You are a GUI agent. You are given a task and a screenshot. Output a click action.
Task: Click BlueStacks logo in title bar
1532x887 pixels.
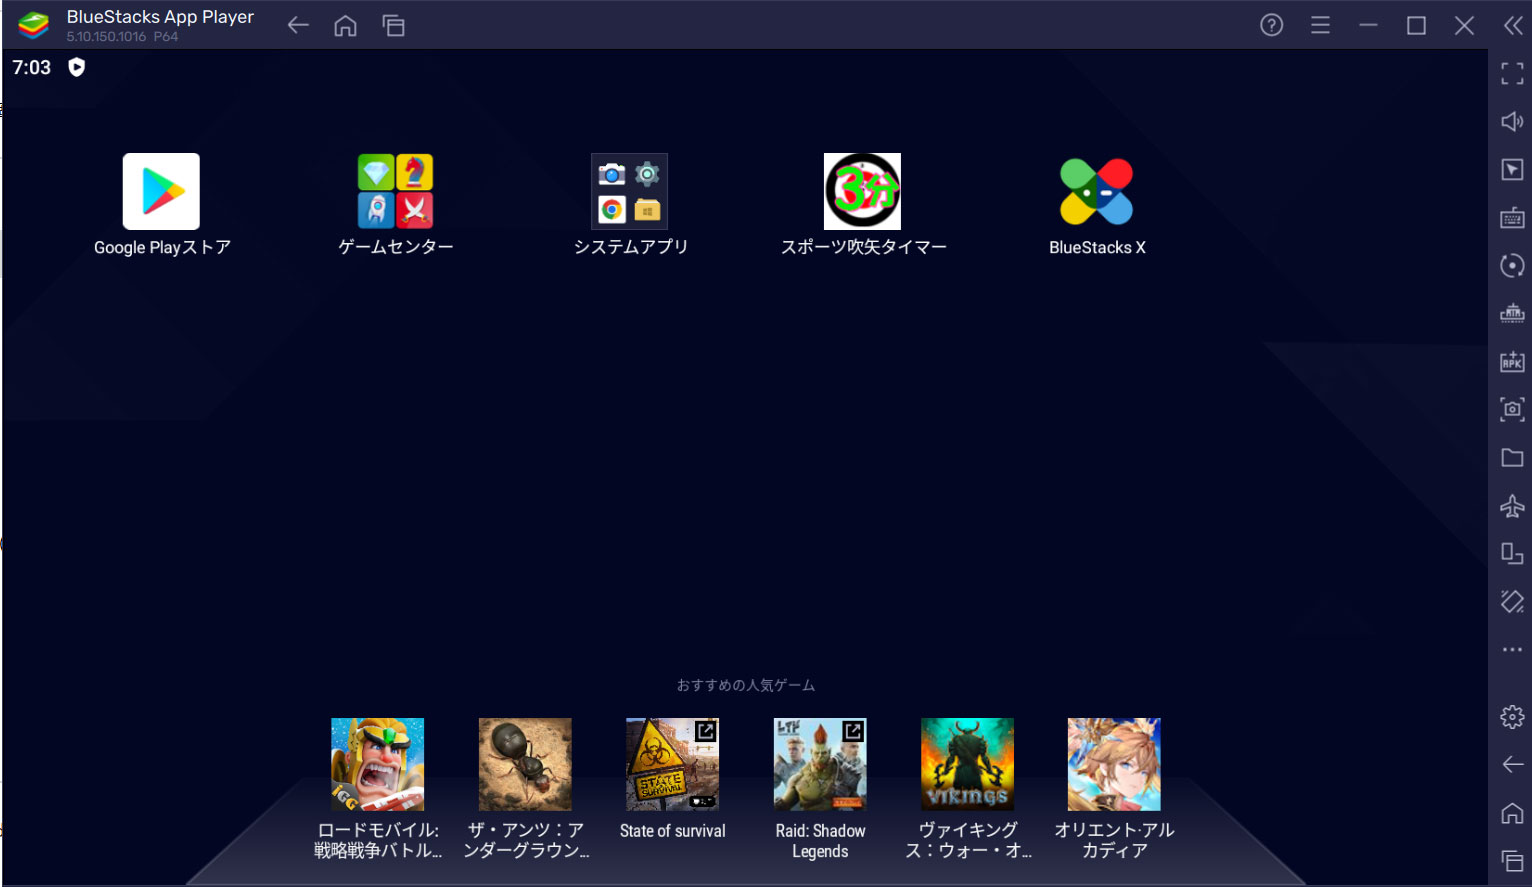33,25
